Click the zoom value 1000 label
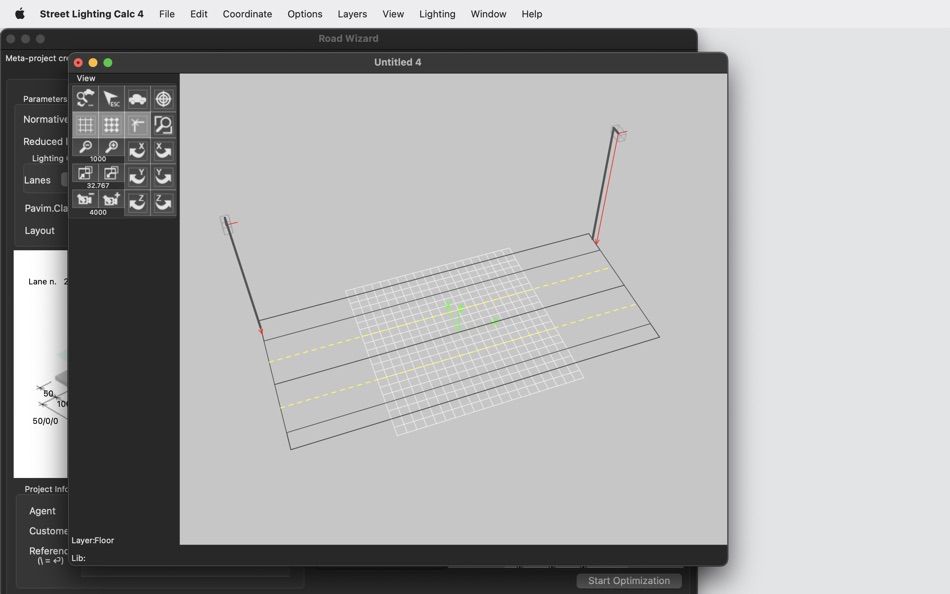The height and width of the screenshot is (594, 950). (98, 159)
